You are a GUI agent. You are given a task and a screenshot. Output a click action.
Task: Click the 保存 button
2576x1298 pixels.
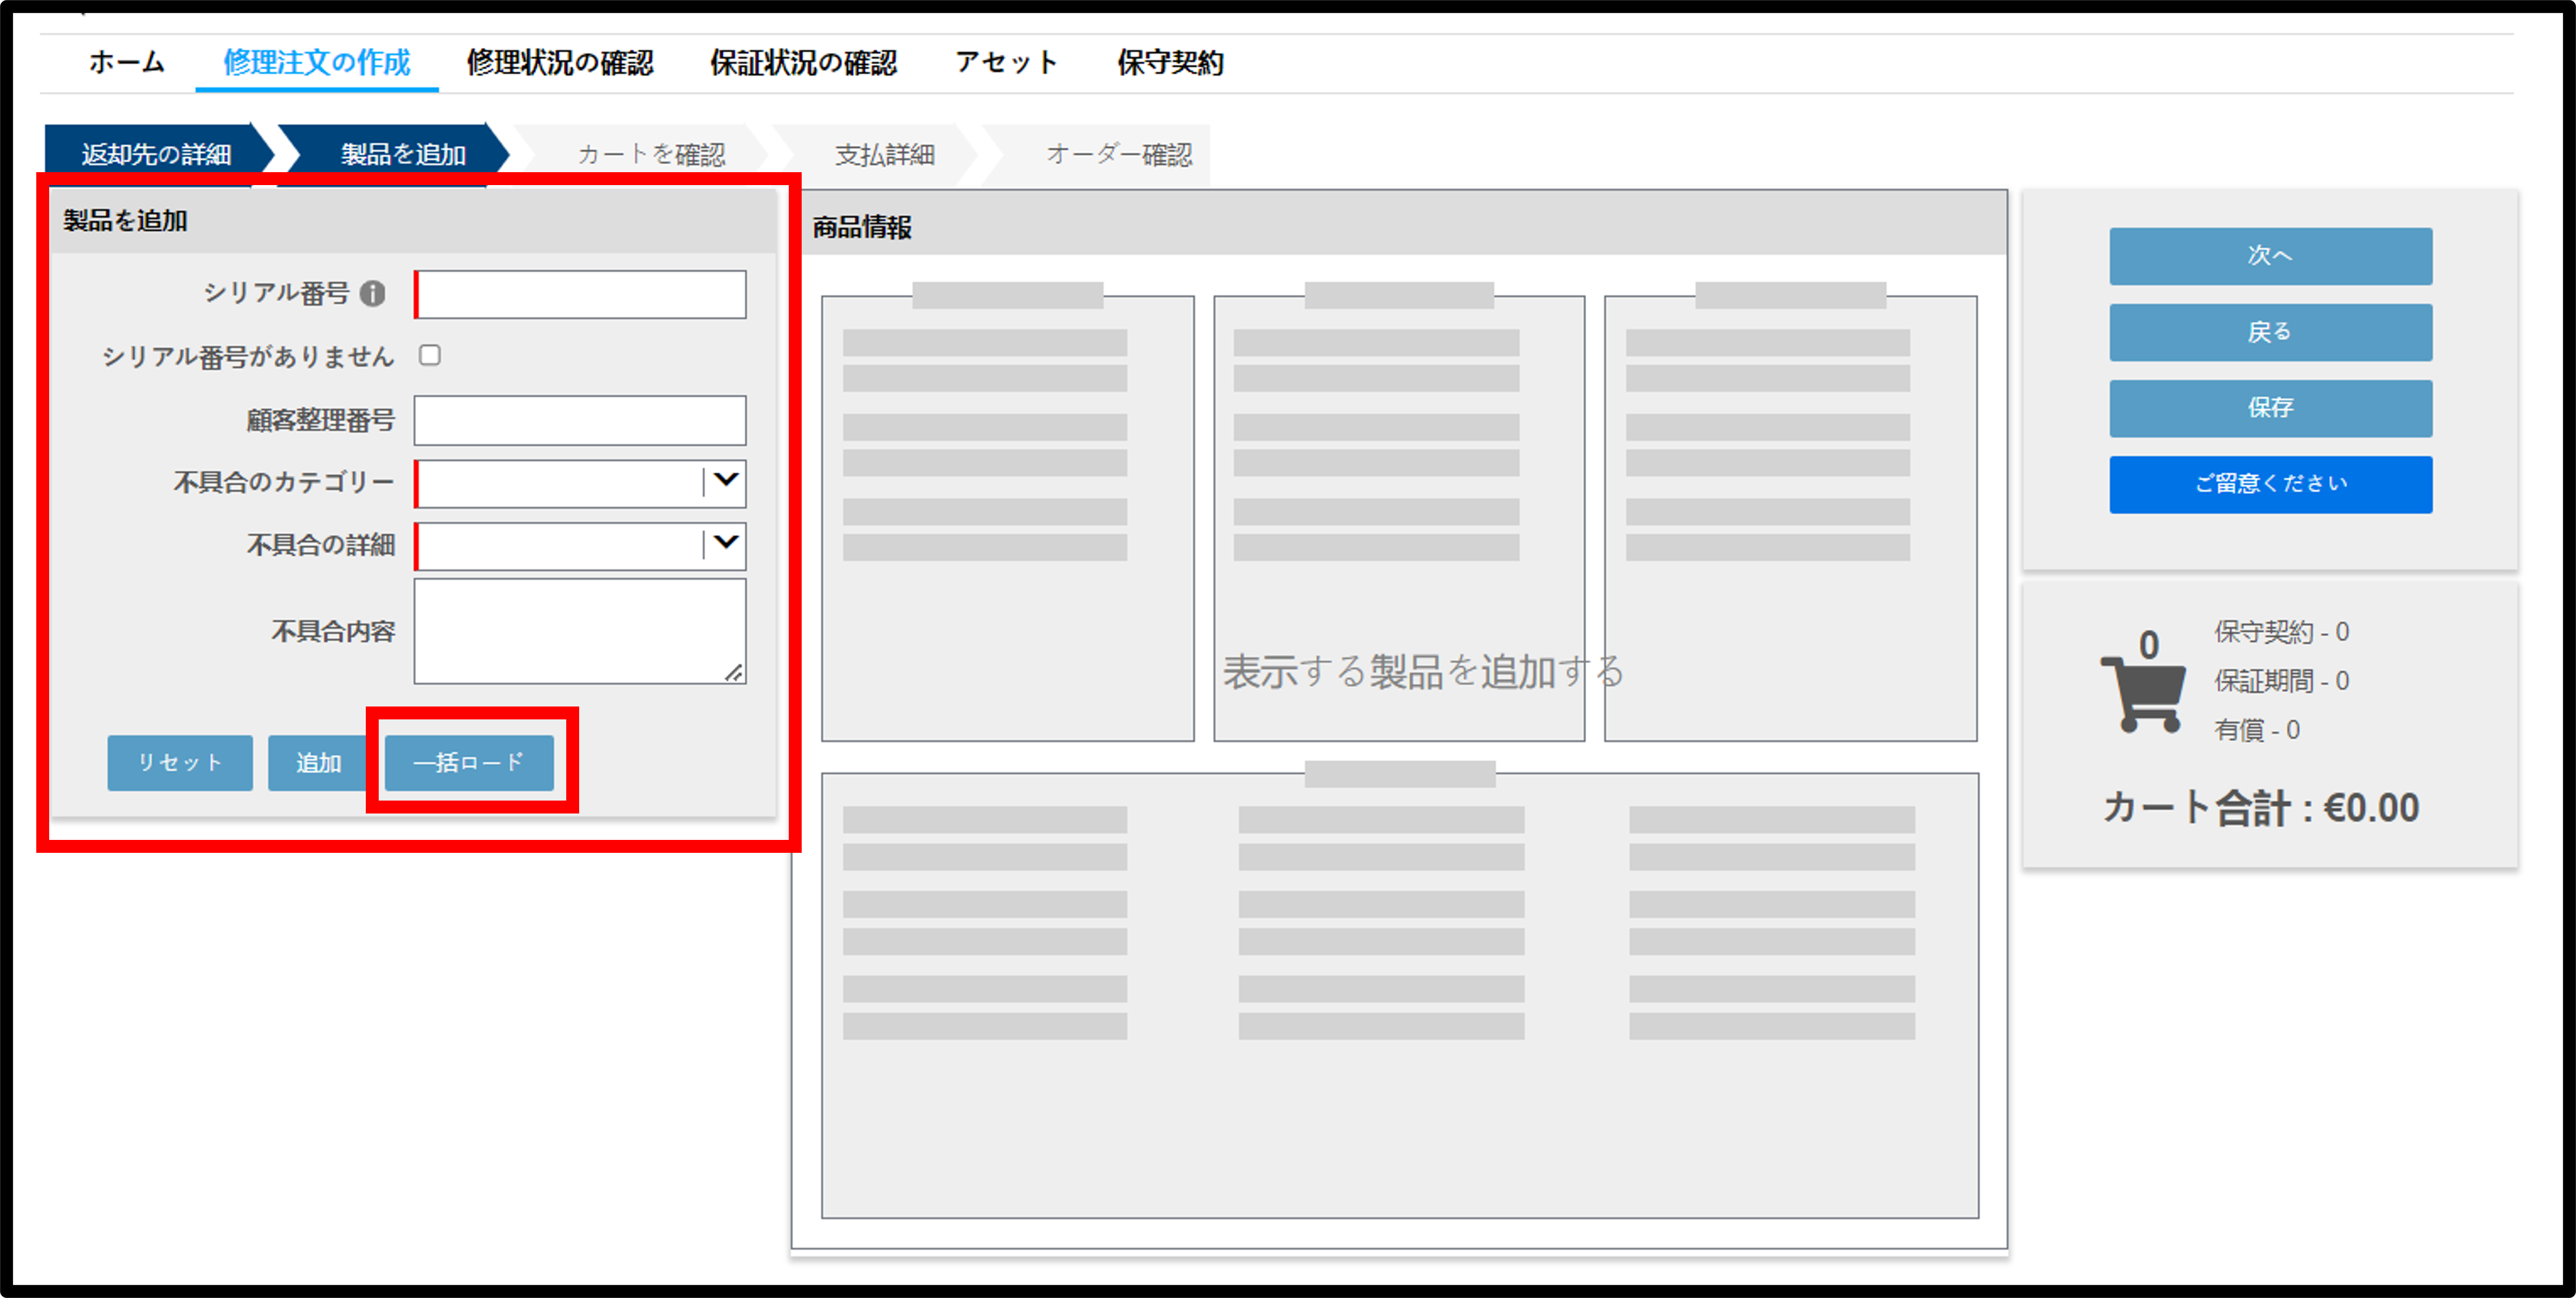click(x=2271, y=408)
